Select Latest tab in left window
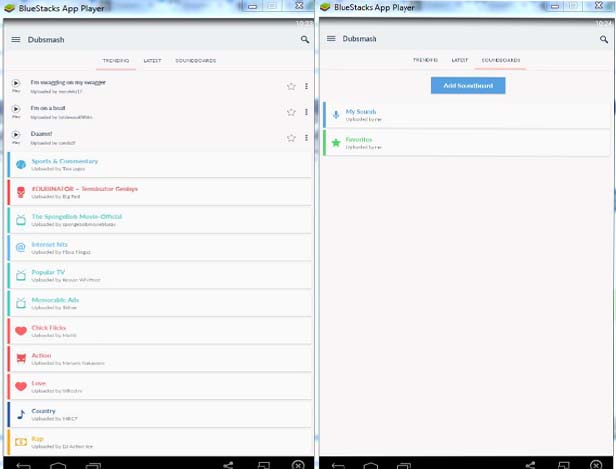616x469 pixels. coord(152,60)
